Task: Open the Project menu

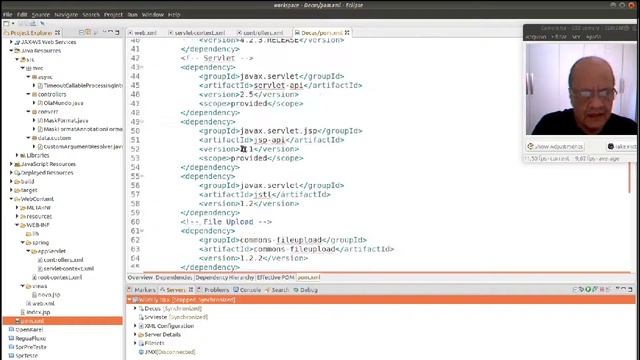Action: (113, 15)
